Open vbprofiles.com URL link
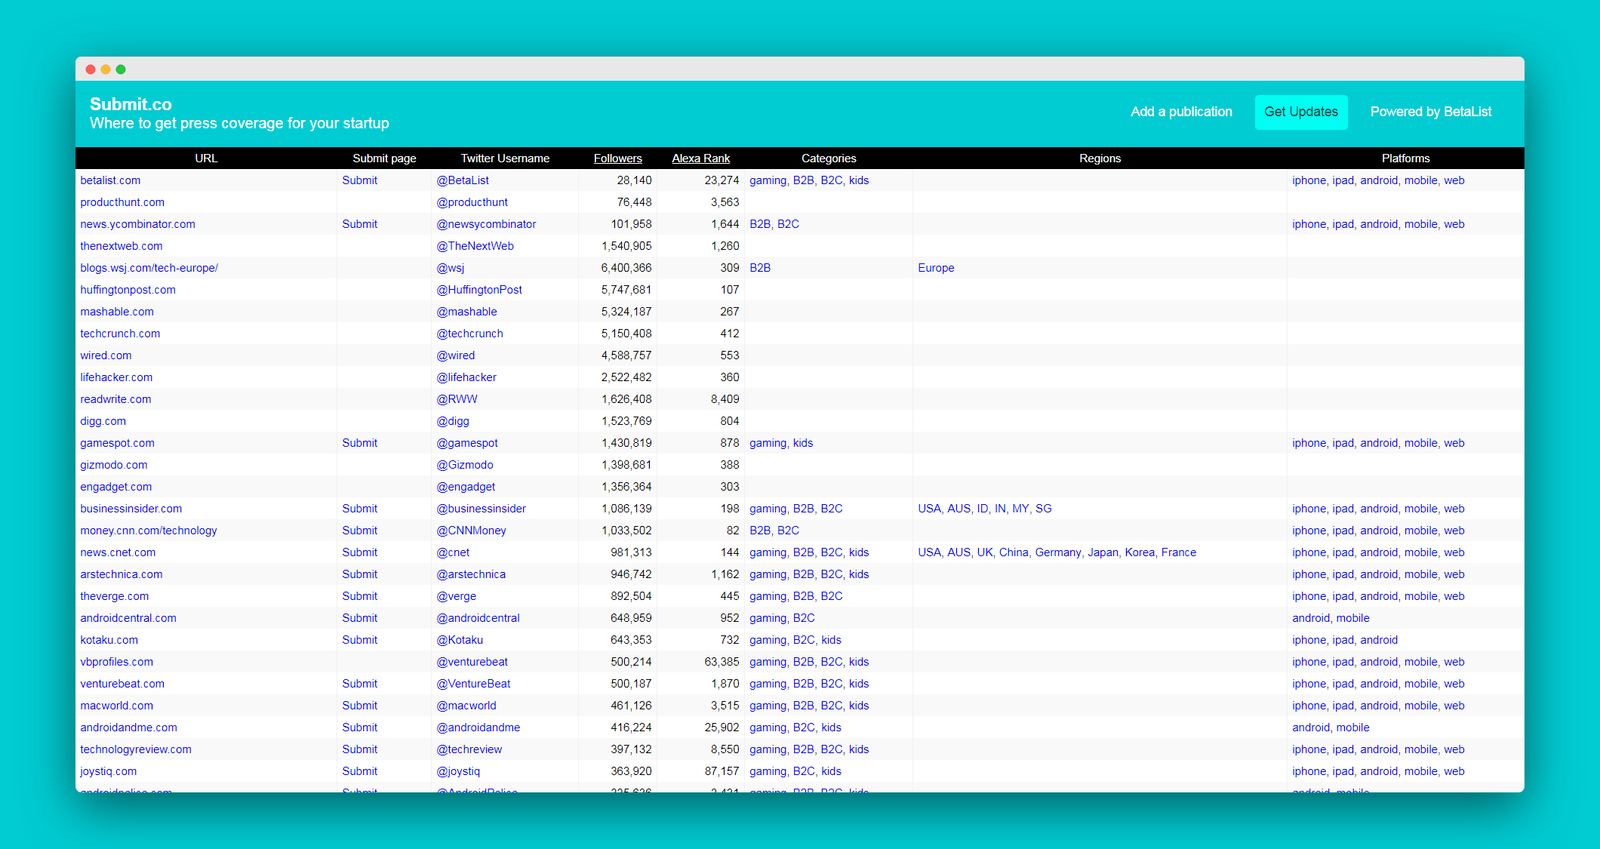Viewport: 1600px width, 849px height. tap(117, 663)
